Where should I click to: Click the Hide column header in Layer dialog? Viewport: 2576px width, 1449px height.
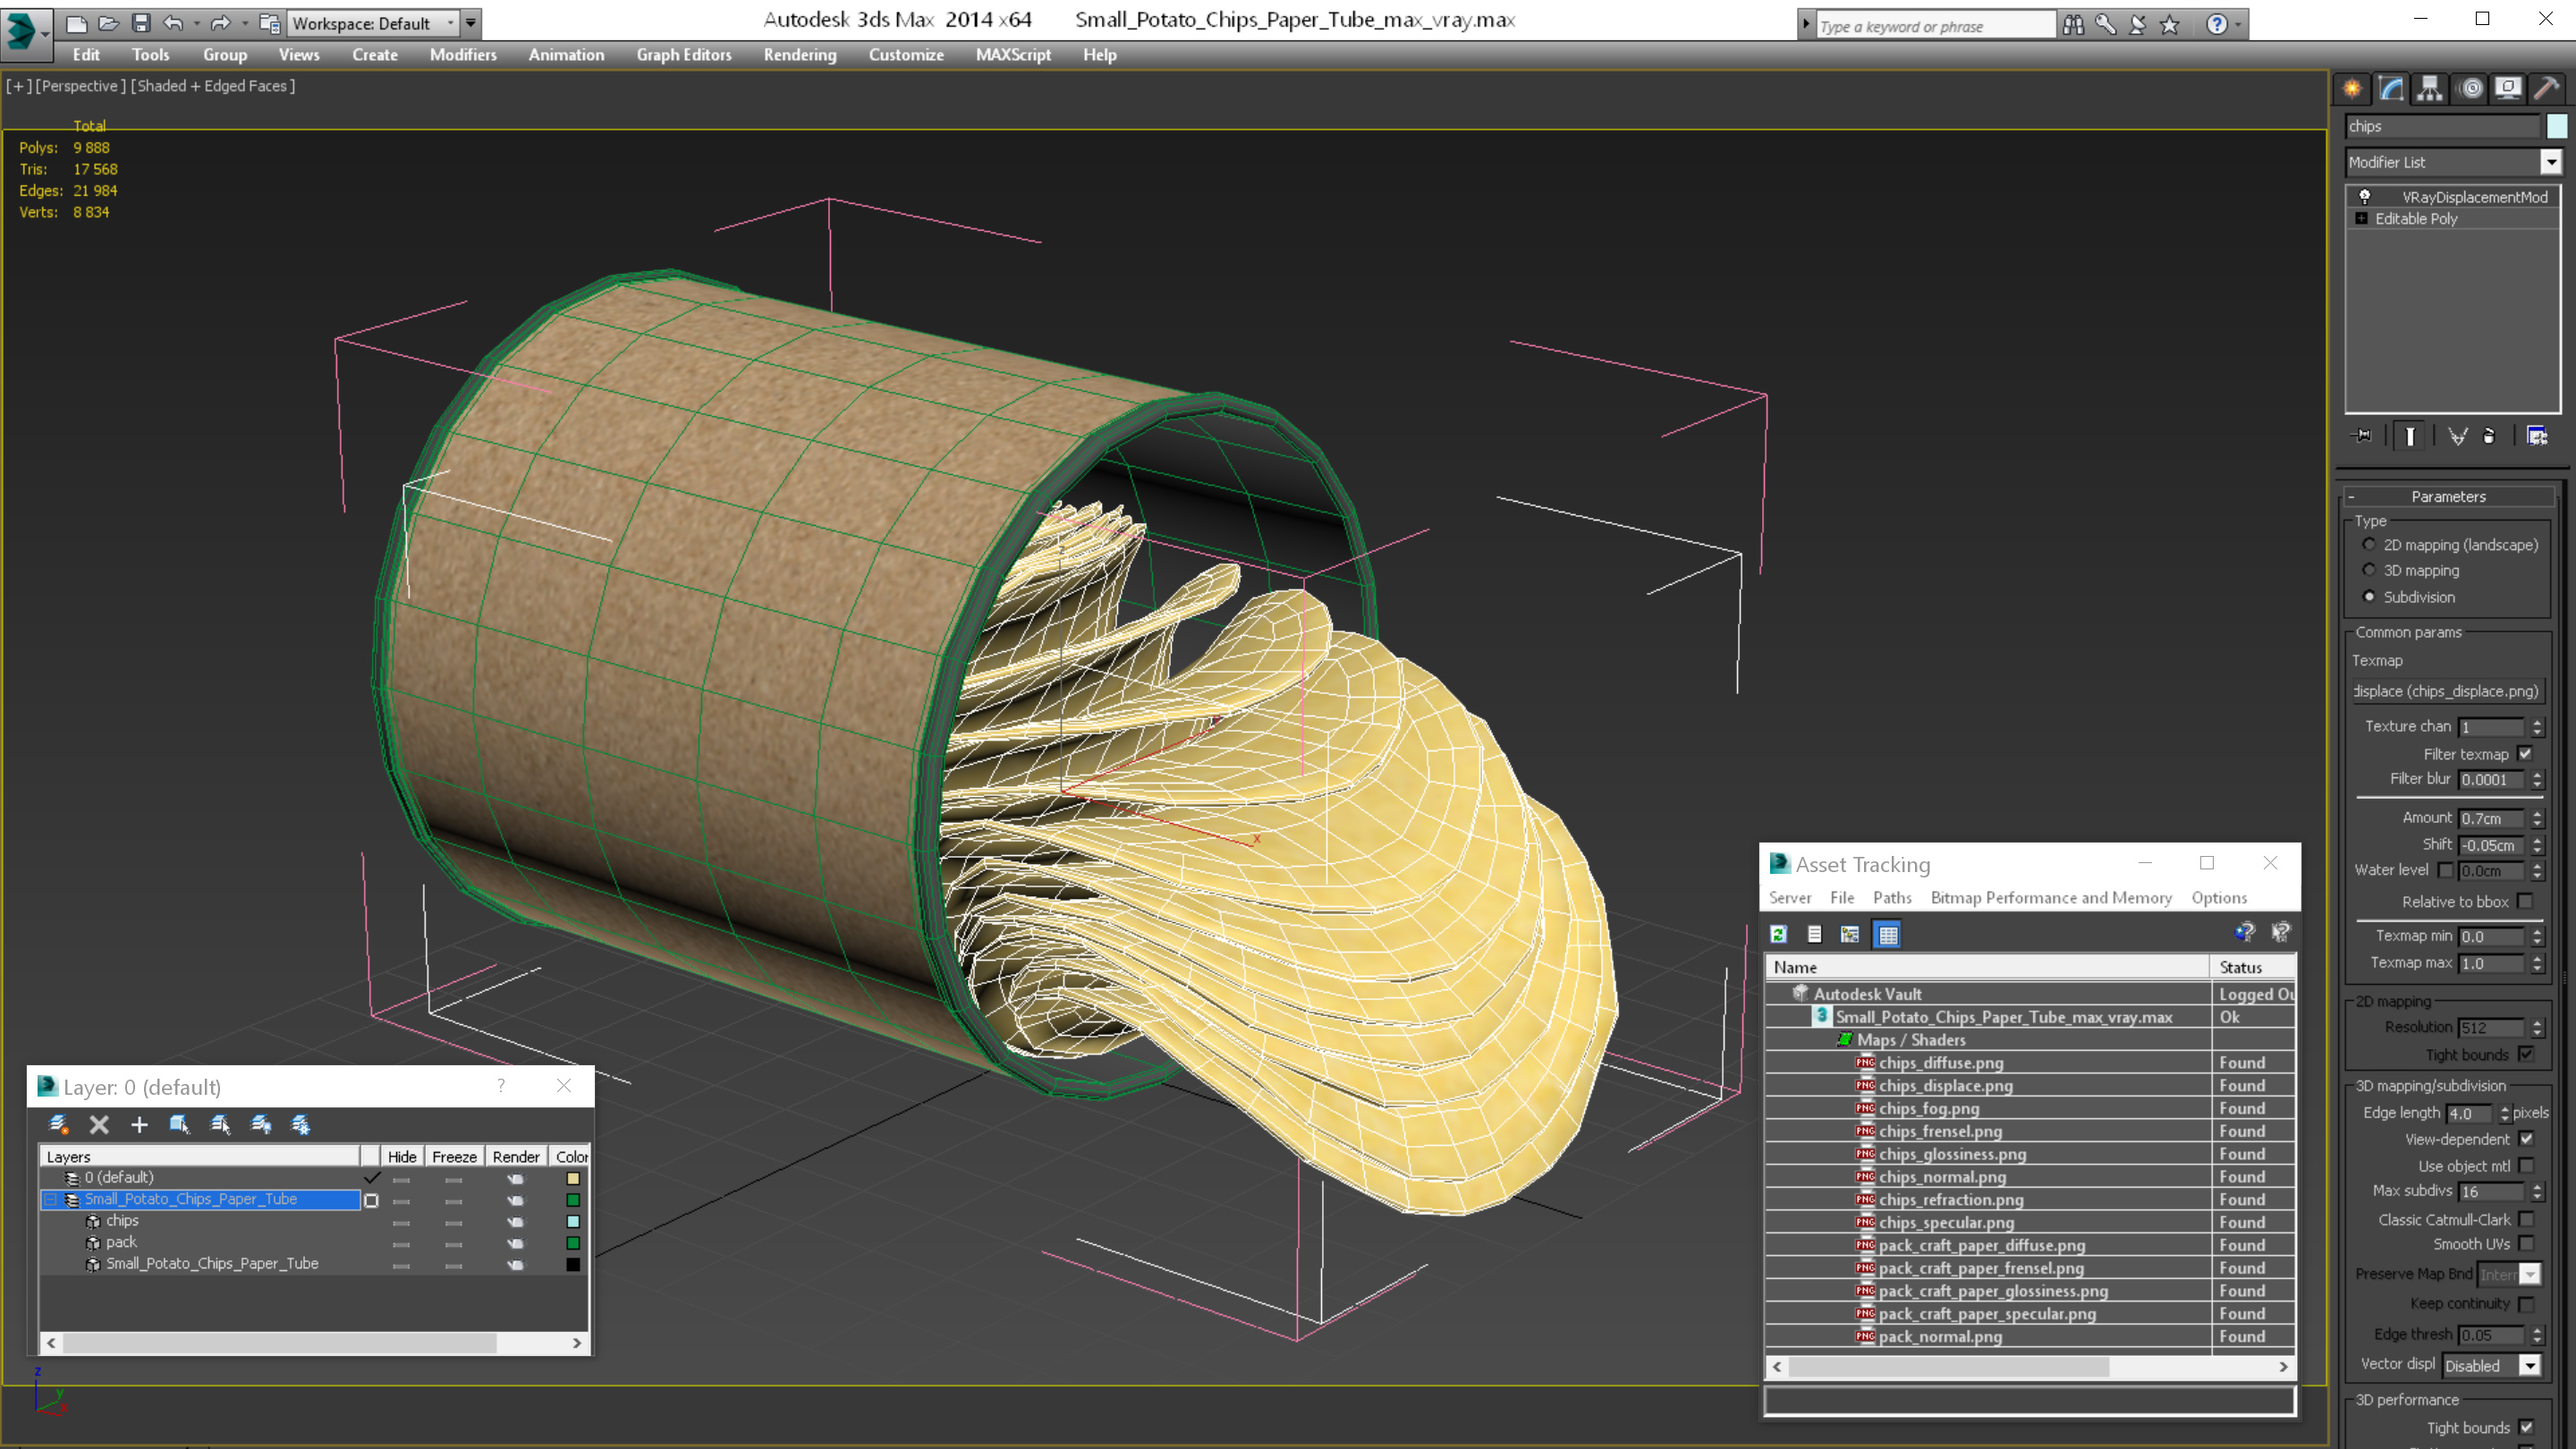402,1157
